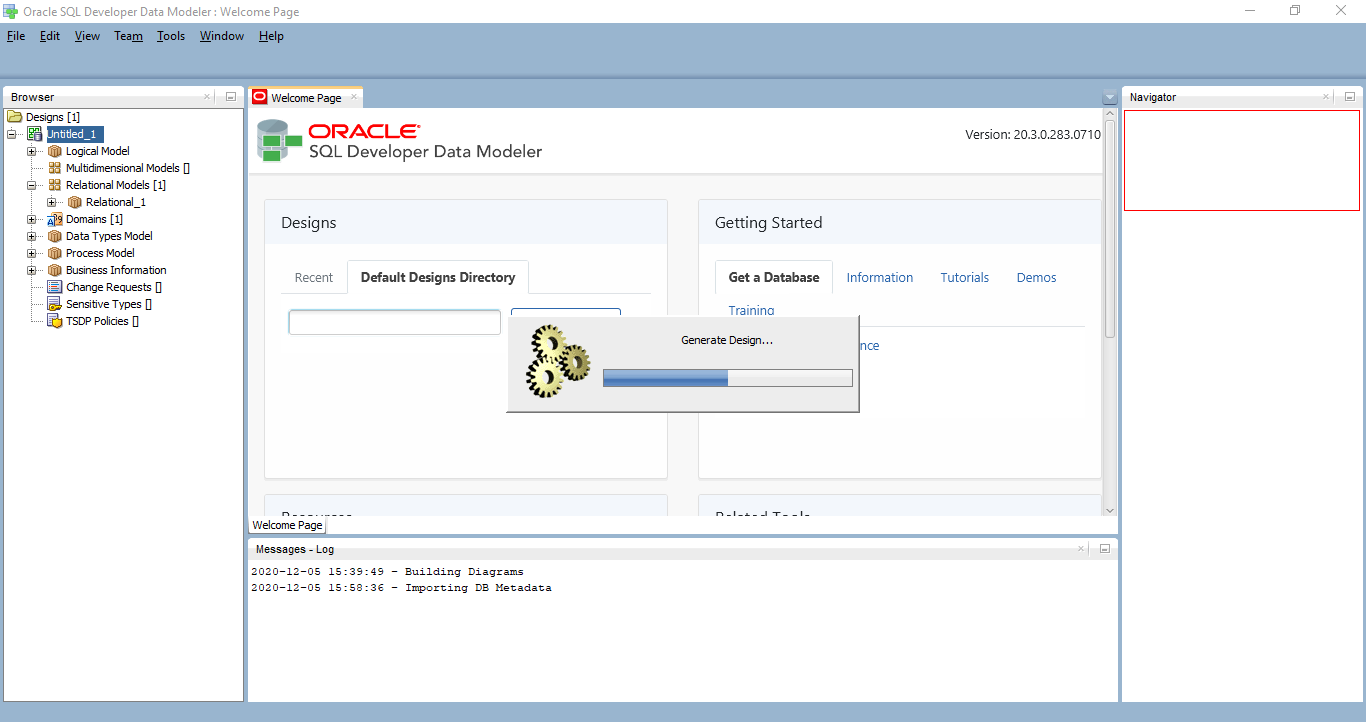Click the Version: 20.3.0.283.0710 text
This screenshot has height=722, width=1366.
tap(1033, 134)
